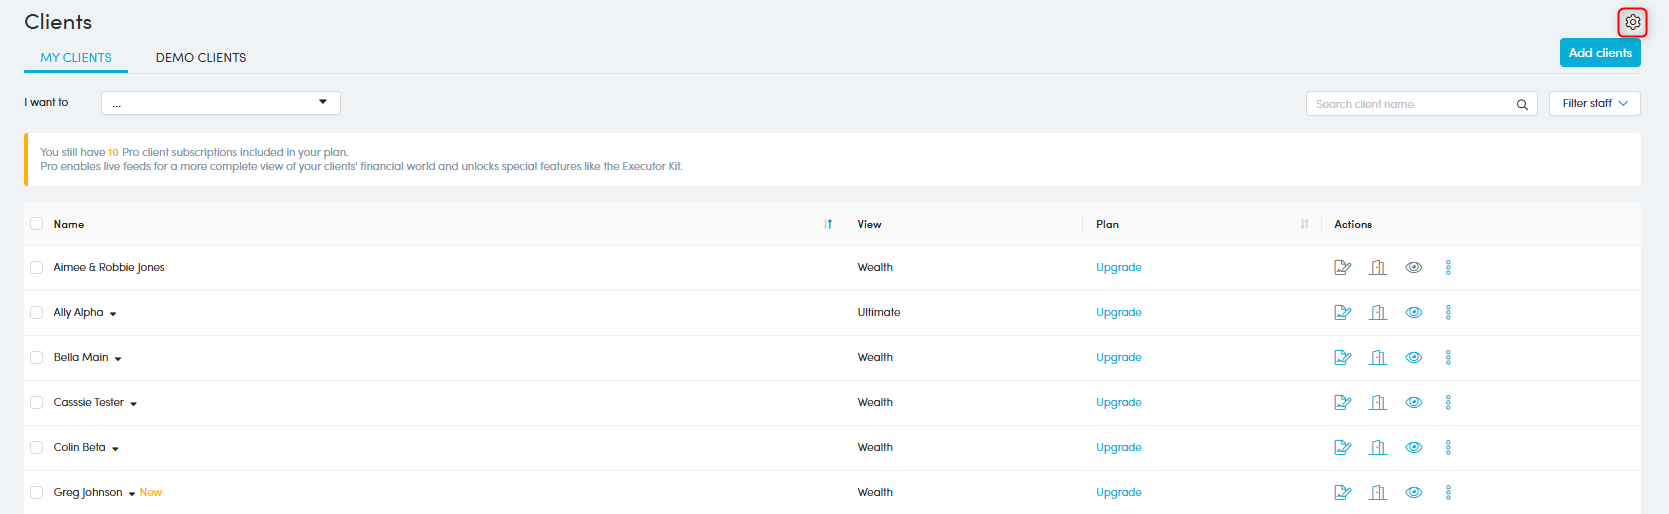Expand the Filter staff dropdown
Image resolution: width=1669 pixels, height=514 pixels.
pyautogui.click(x=1594, y=103)
